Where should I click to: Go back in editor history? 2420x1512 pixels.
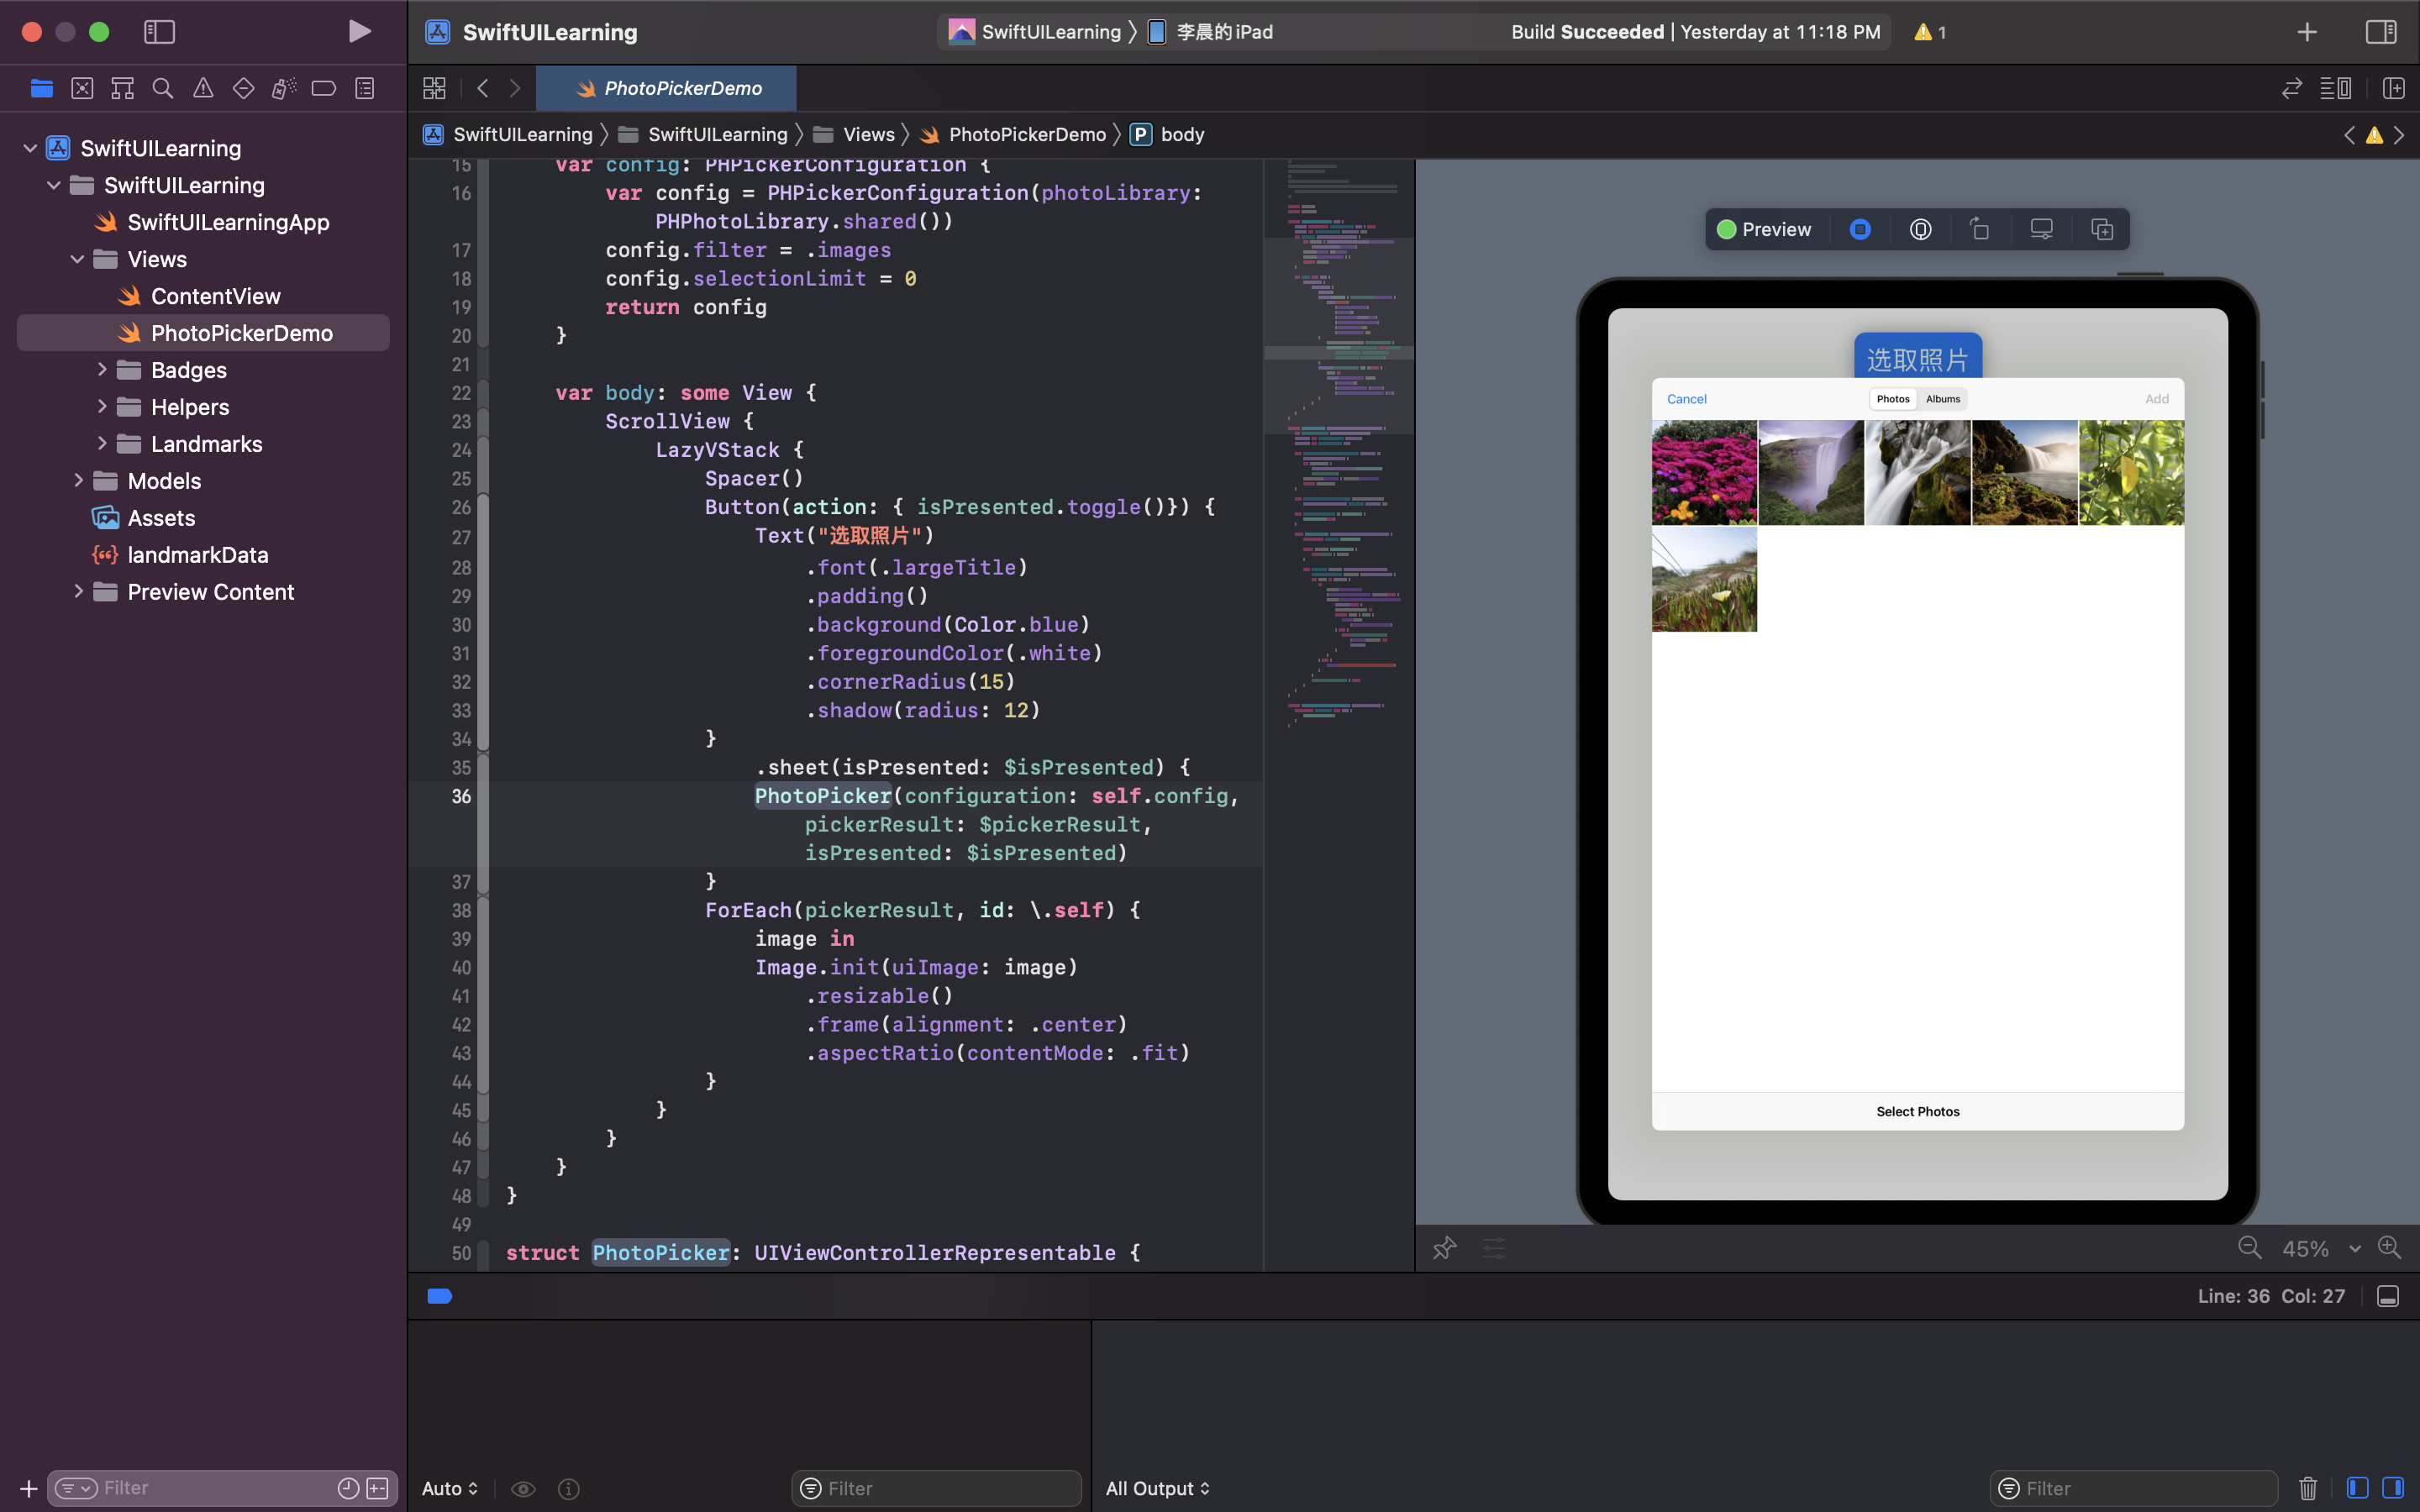(483, 88)
